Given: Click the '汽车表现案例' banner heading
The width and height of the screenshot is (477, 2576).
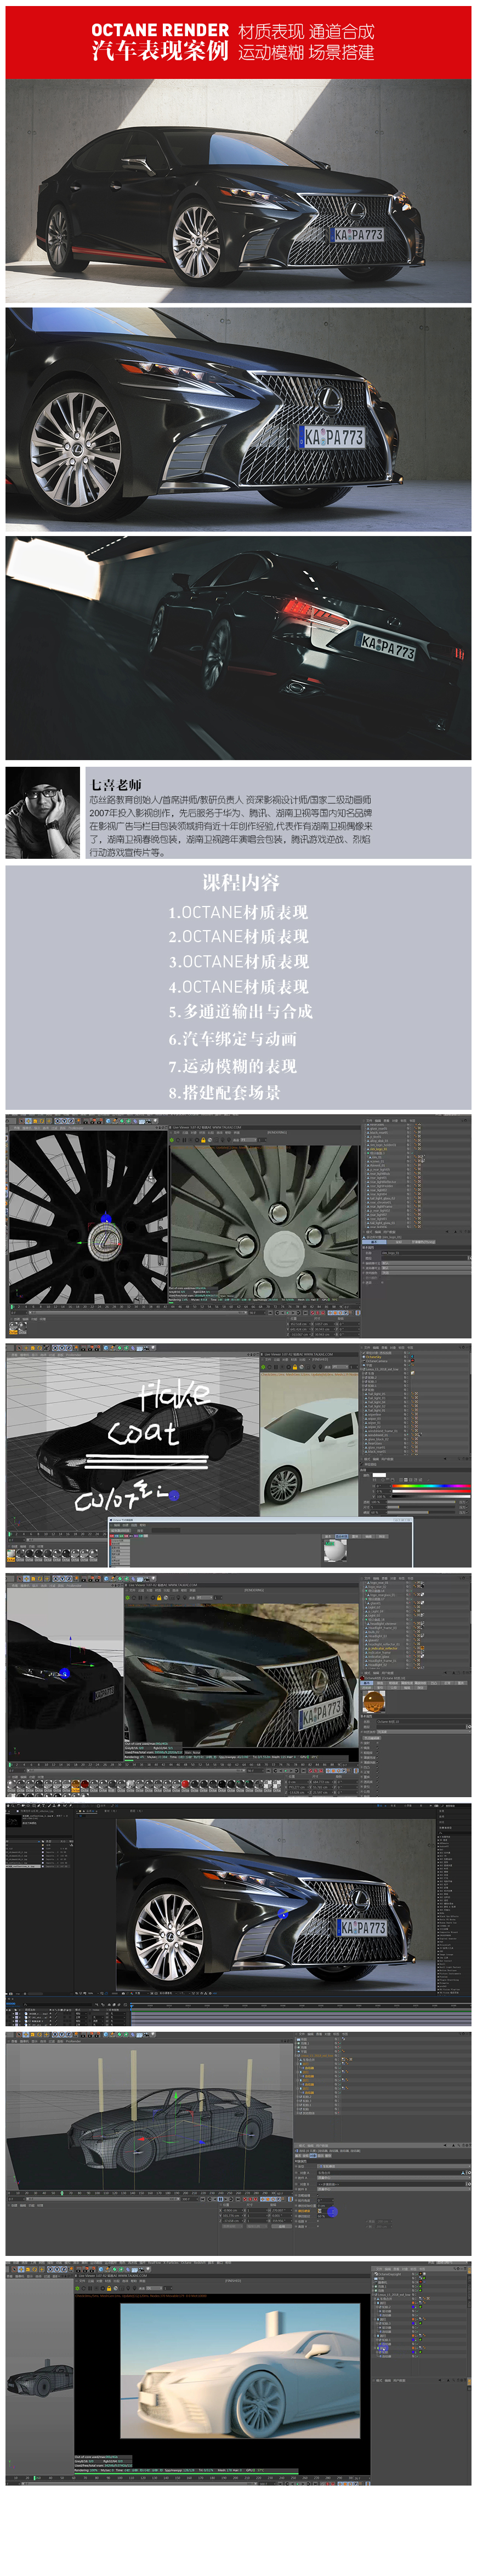Looking at the screenshot, I should (x=160, y=52).
